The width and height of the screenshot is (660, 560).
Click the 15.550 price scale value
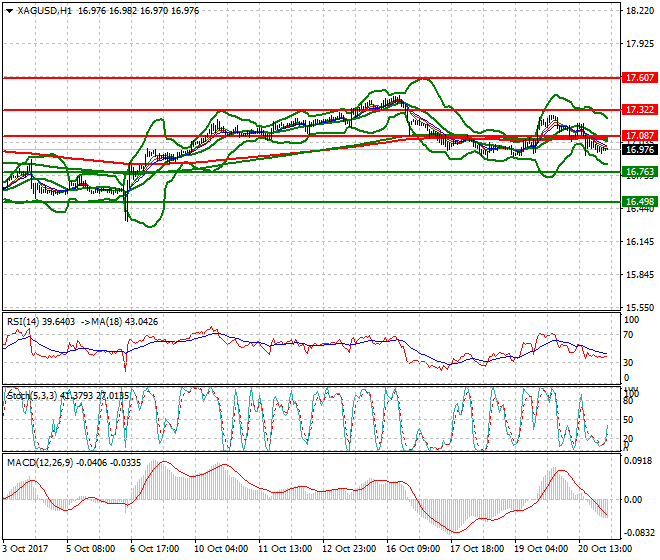(x=640, y=308)
